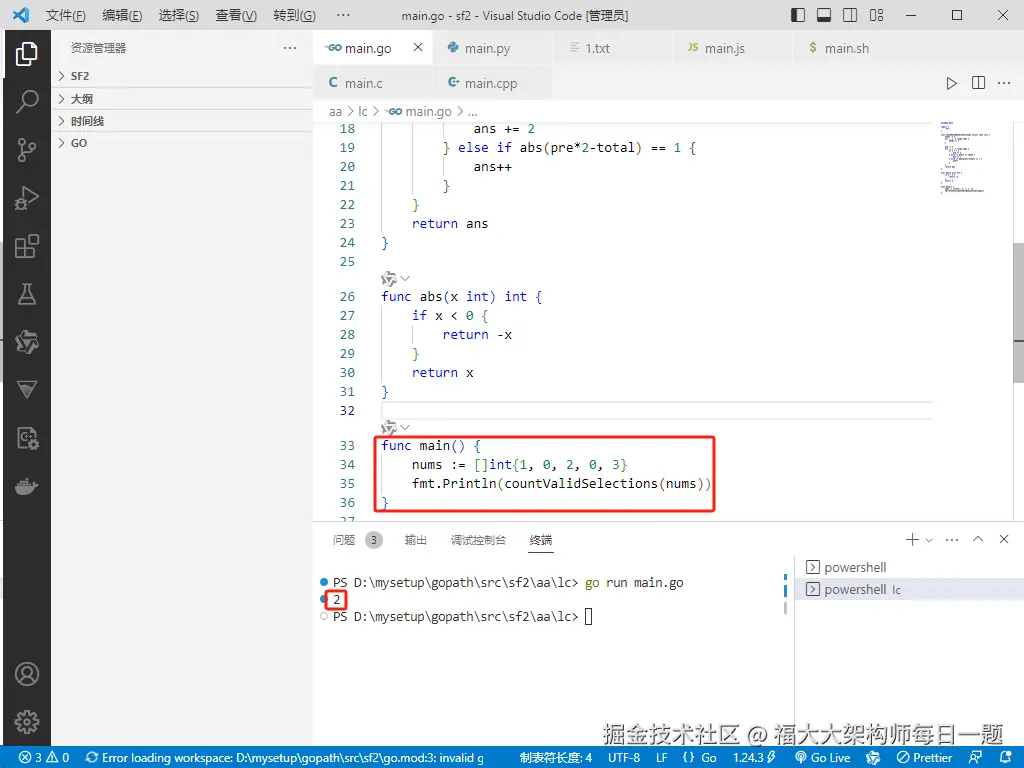1024x768 pixels.
Task: Click the Error loading workspace status message
Action: click(285, 758)
